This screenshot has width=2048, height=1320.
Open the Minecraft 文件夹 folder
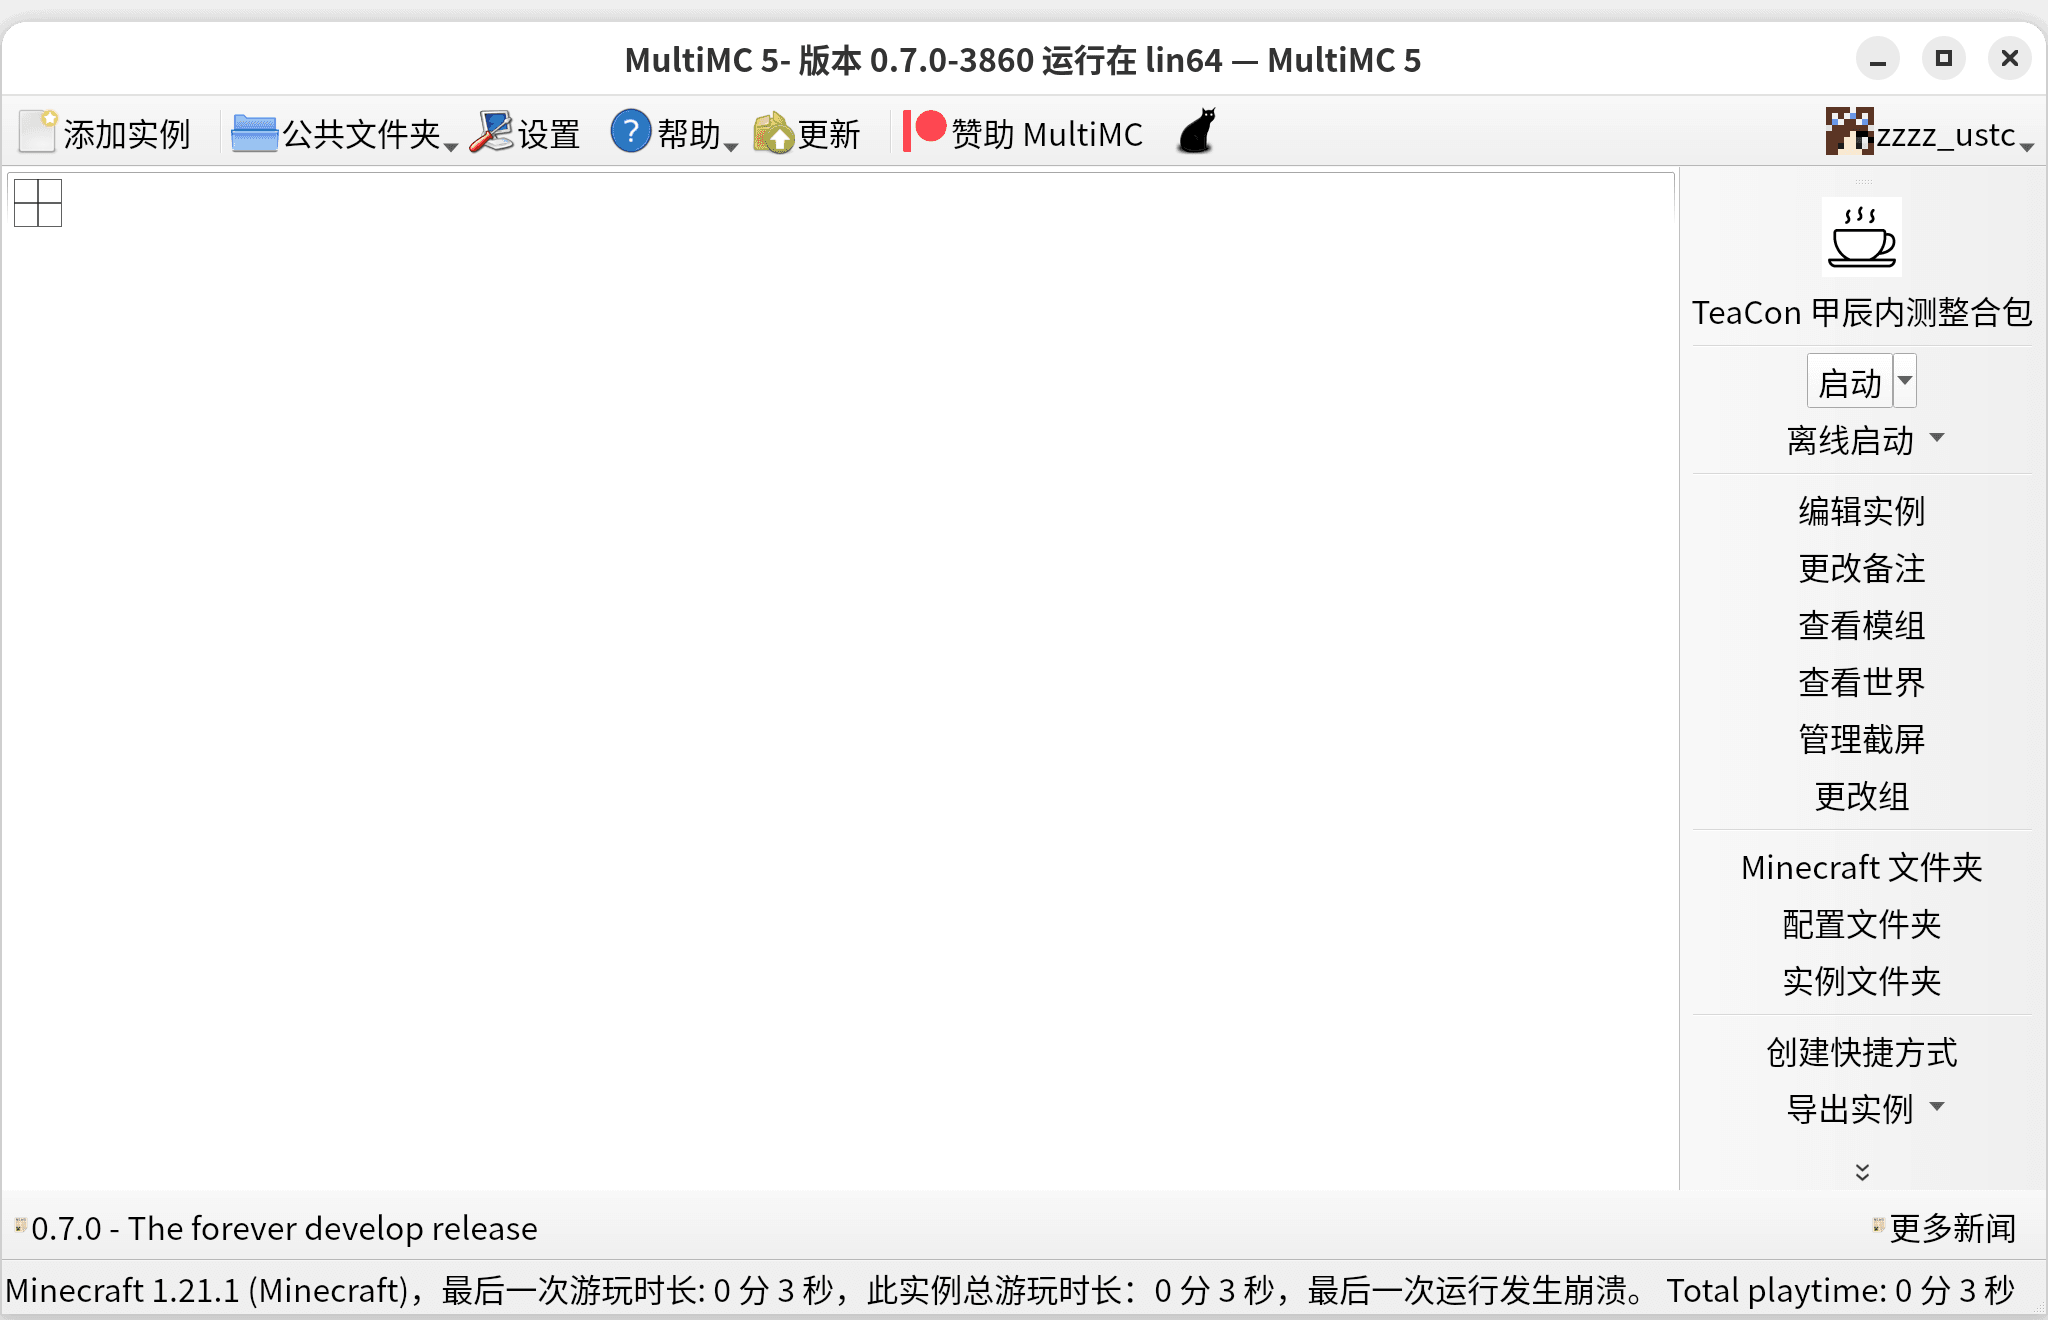pyautogui.click(x=1862, y=867)
